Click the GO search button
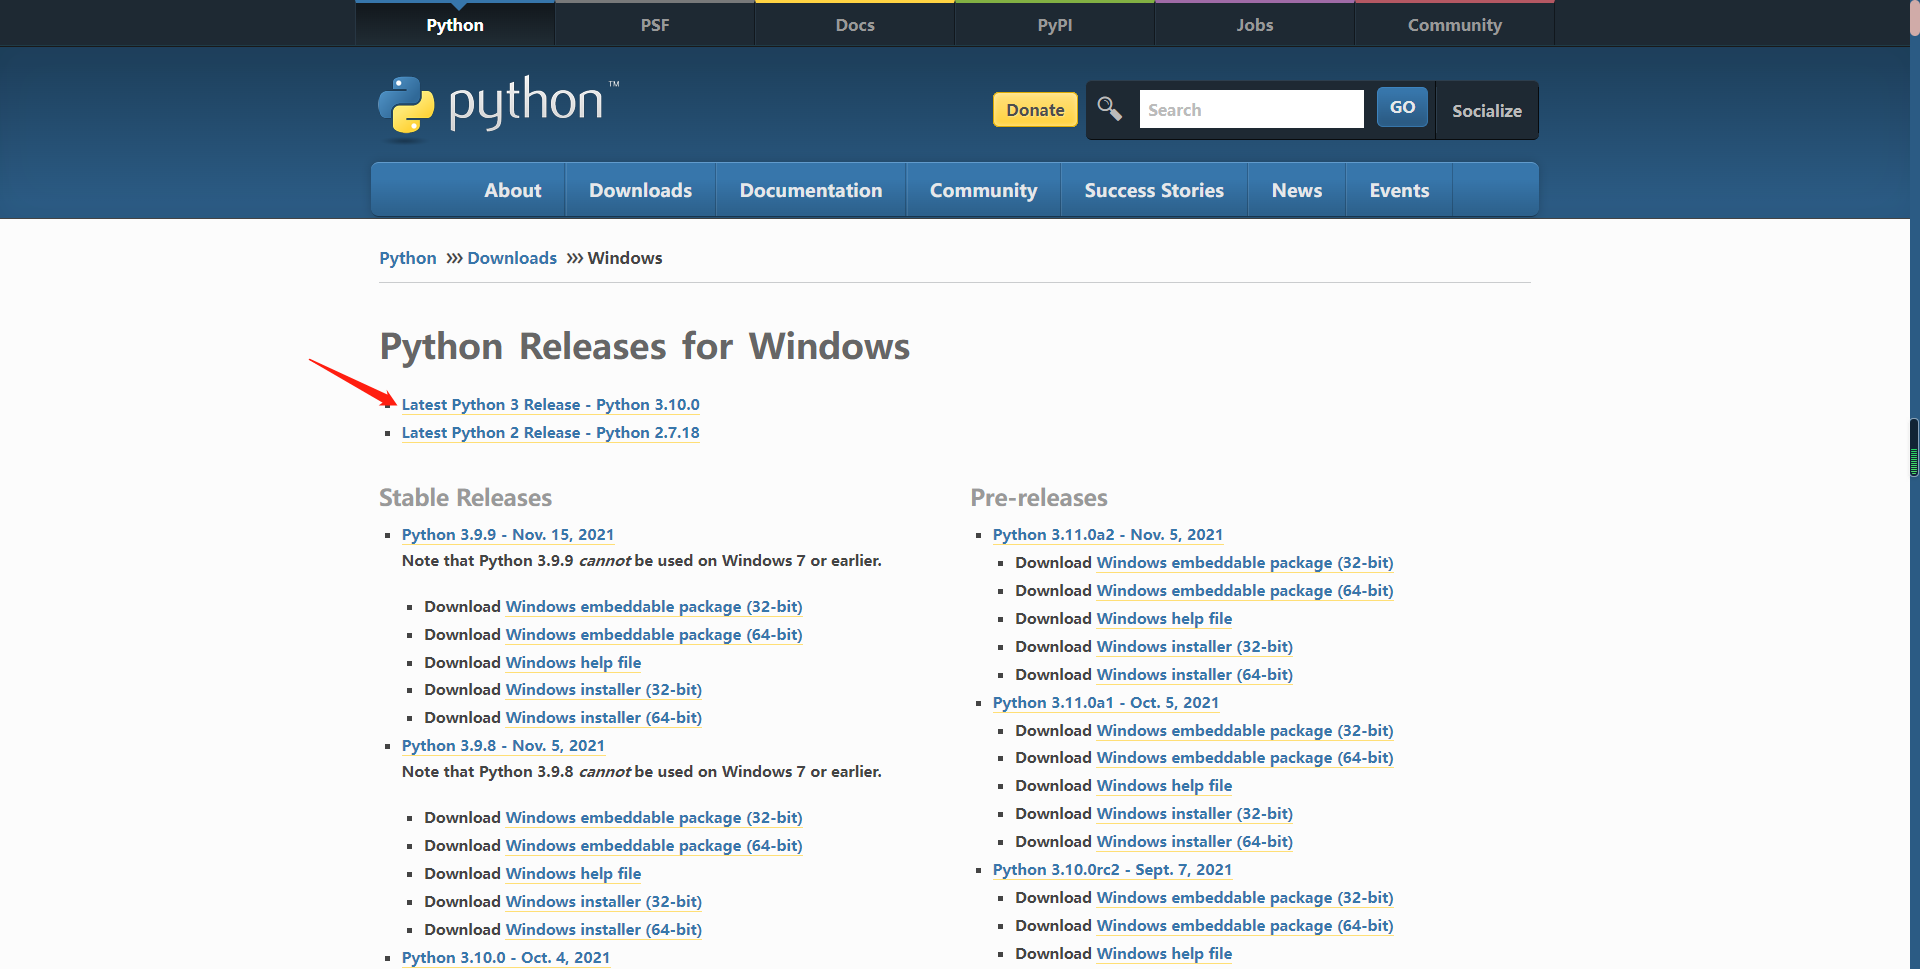1920x969 pixels. pyautogui.click(x=1402, y=107)
